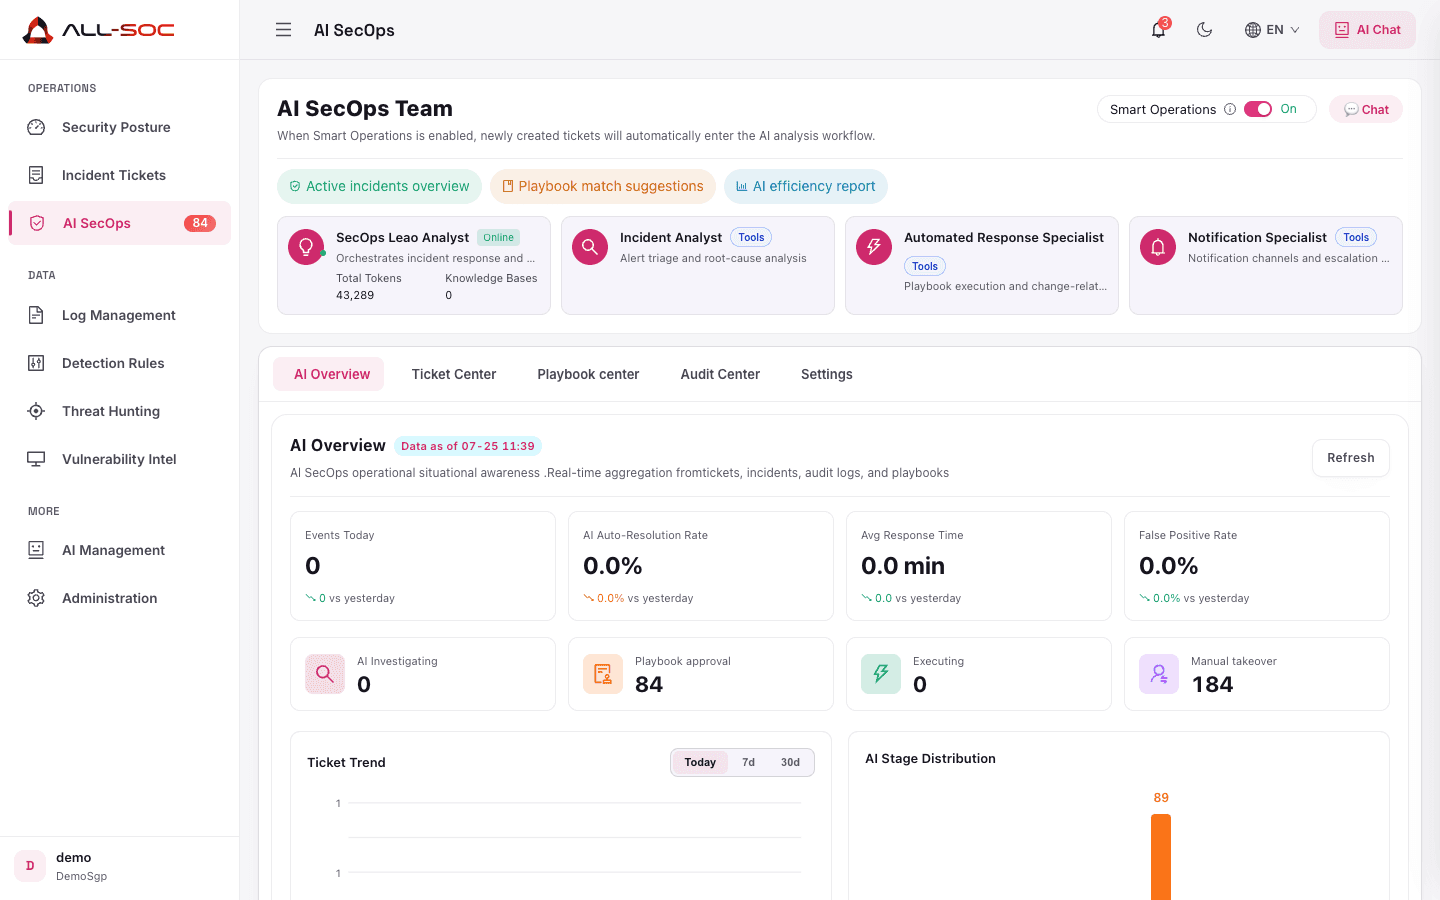Viewport: 1440px width, 900px height.
Task: Click Playbook approval document icon
Action: click(603, 674)
